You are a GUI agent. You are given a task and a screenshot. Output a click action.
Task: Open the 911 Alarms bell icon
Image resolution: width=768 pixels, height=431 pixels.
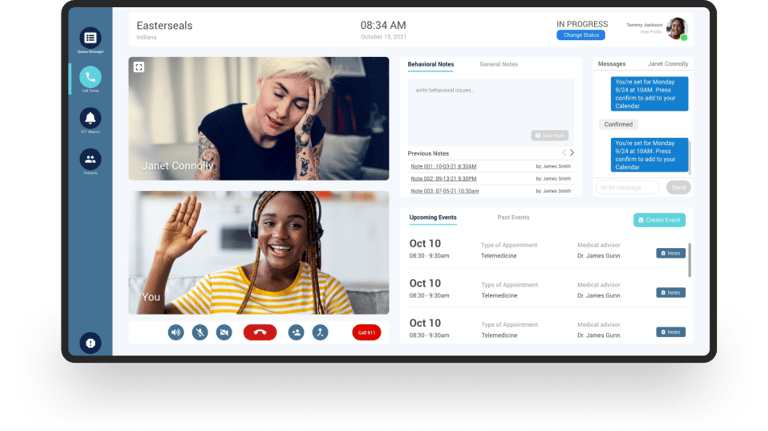pos(90,118)
